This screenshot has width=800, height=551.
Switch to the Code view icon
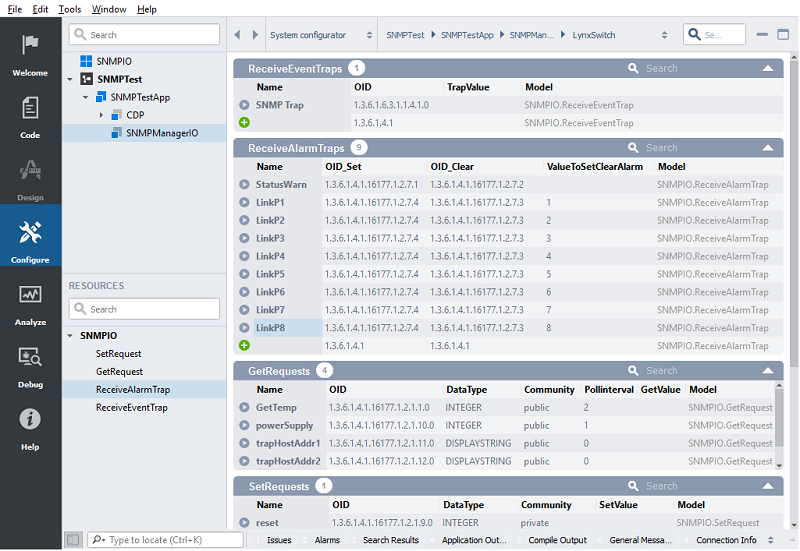30,108
